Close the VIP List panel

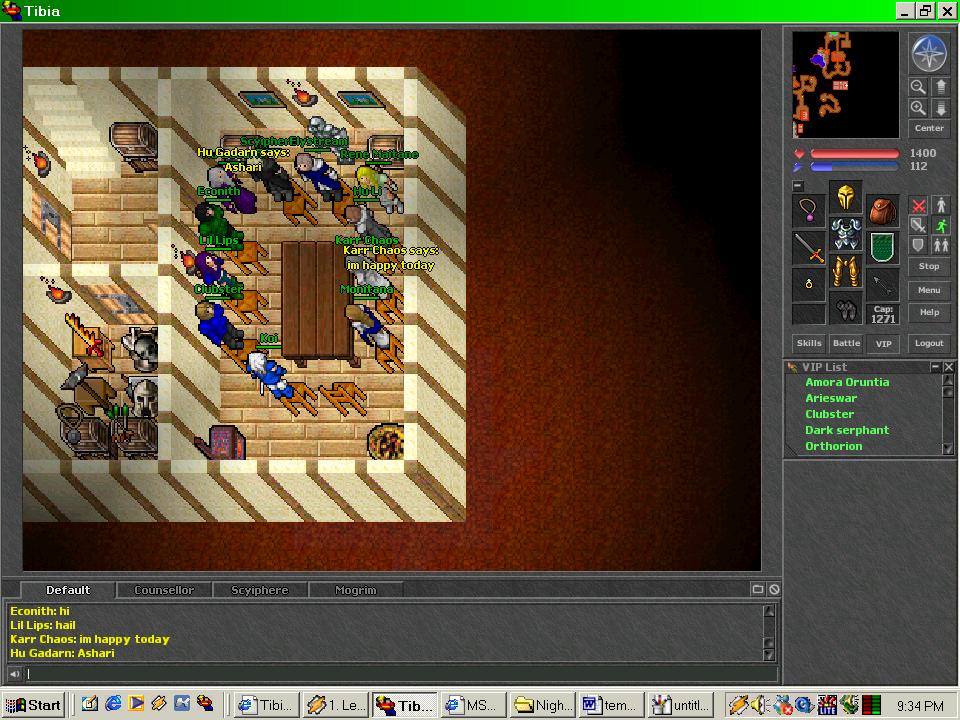tap(948, 367)
